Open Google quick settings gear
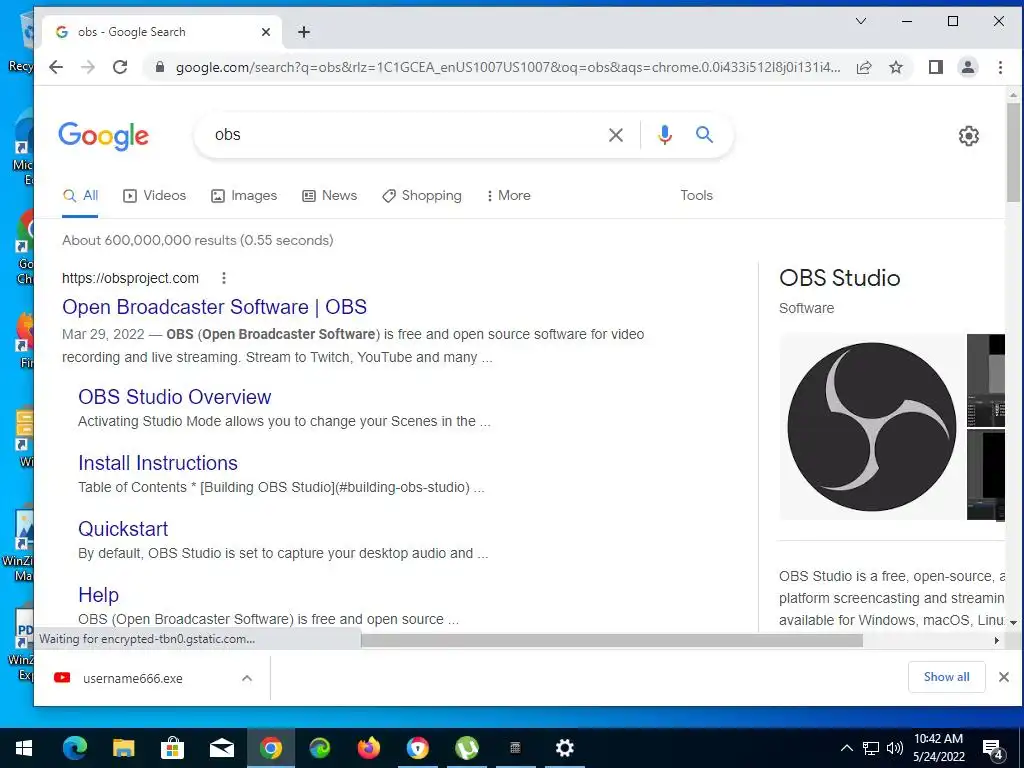 (x=968, y=136)
